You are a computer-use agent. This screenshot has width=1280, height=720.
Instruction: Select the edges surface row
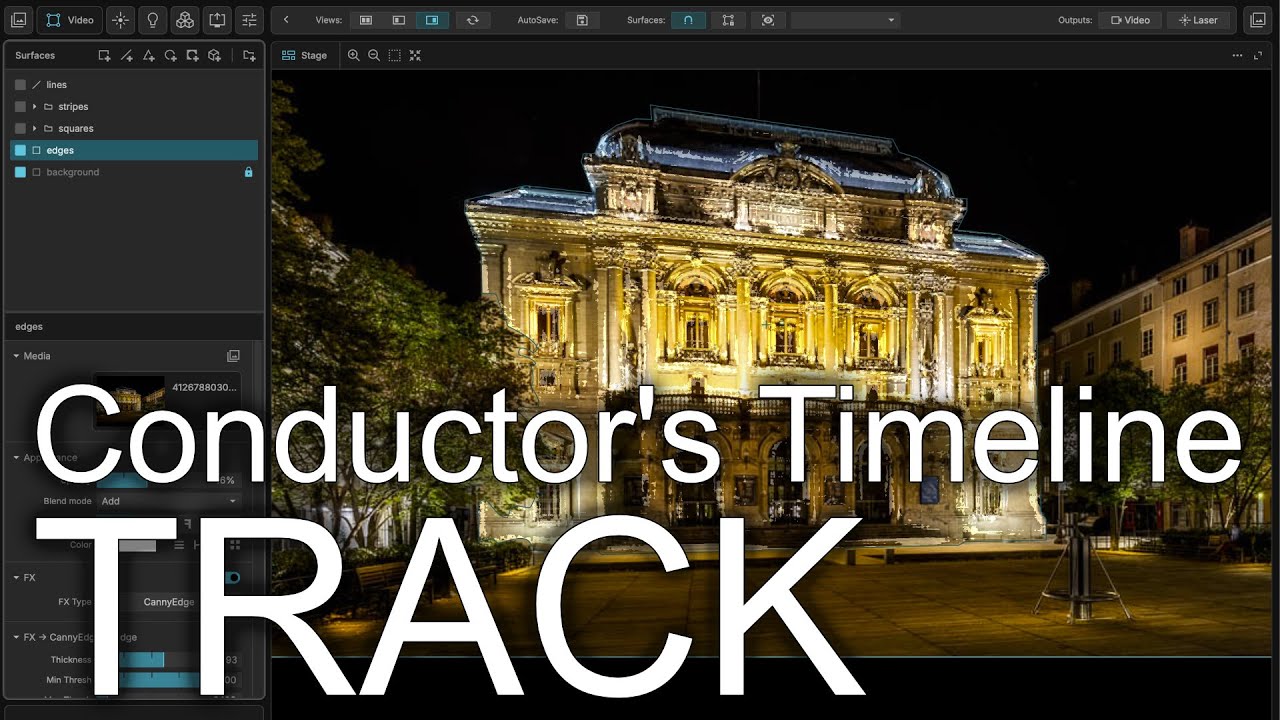134,150
